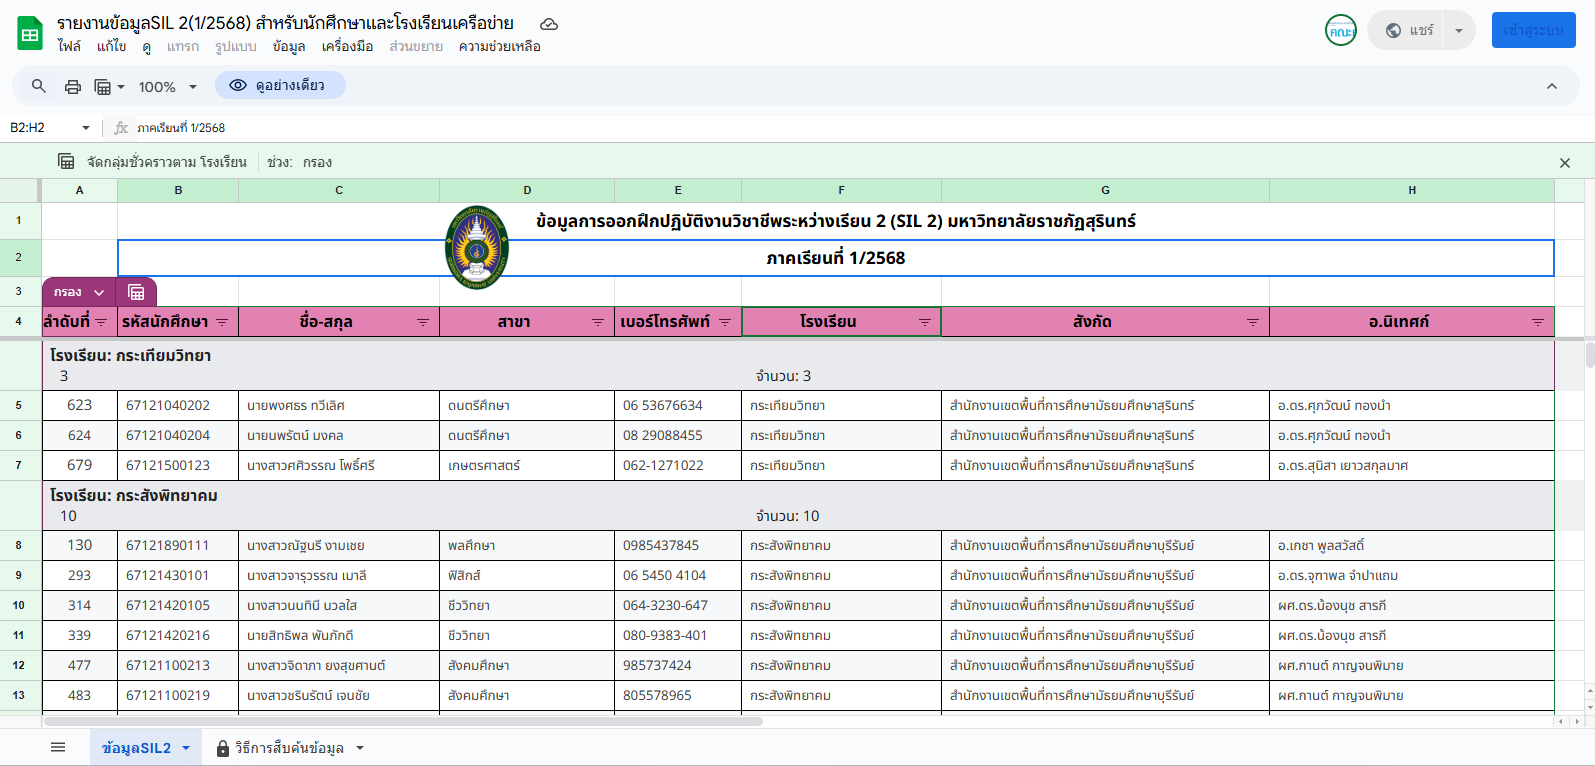Open the แก้ไข menu
This screenshot has height=766, width=1595.
(111, 46)
